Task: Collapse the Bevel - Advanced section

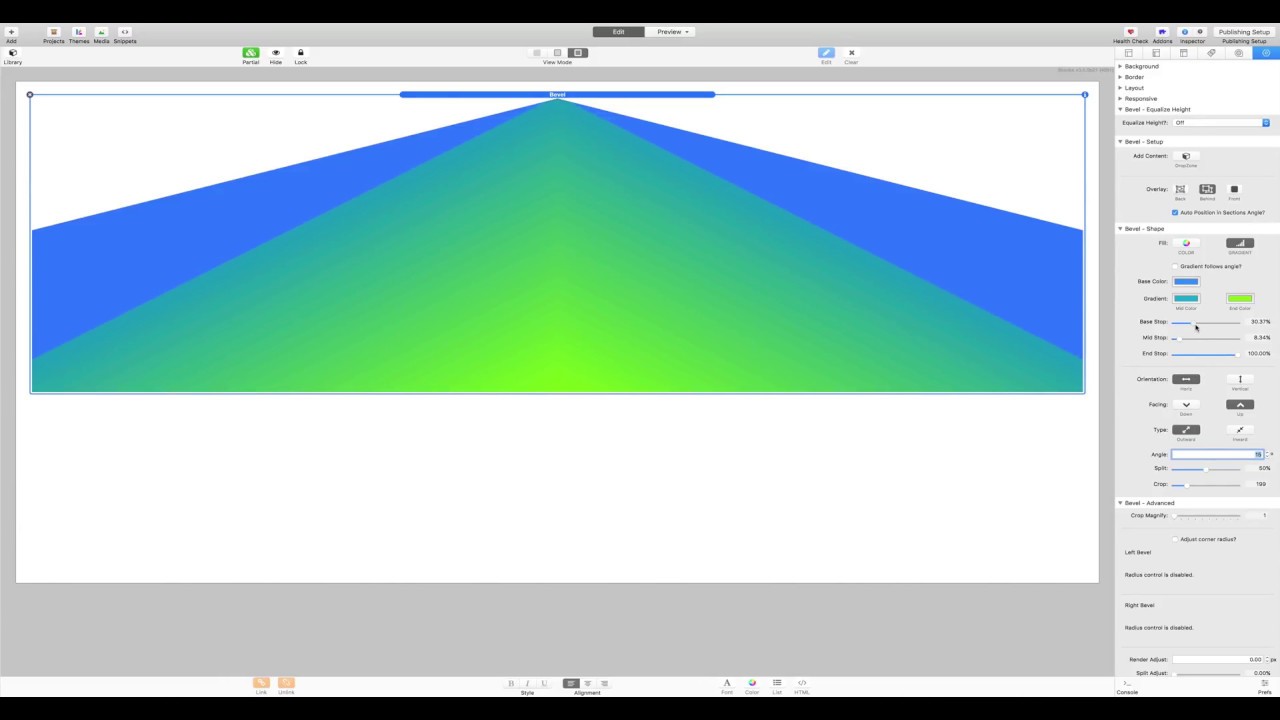Action: 1120,503
